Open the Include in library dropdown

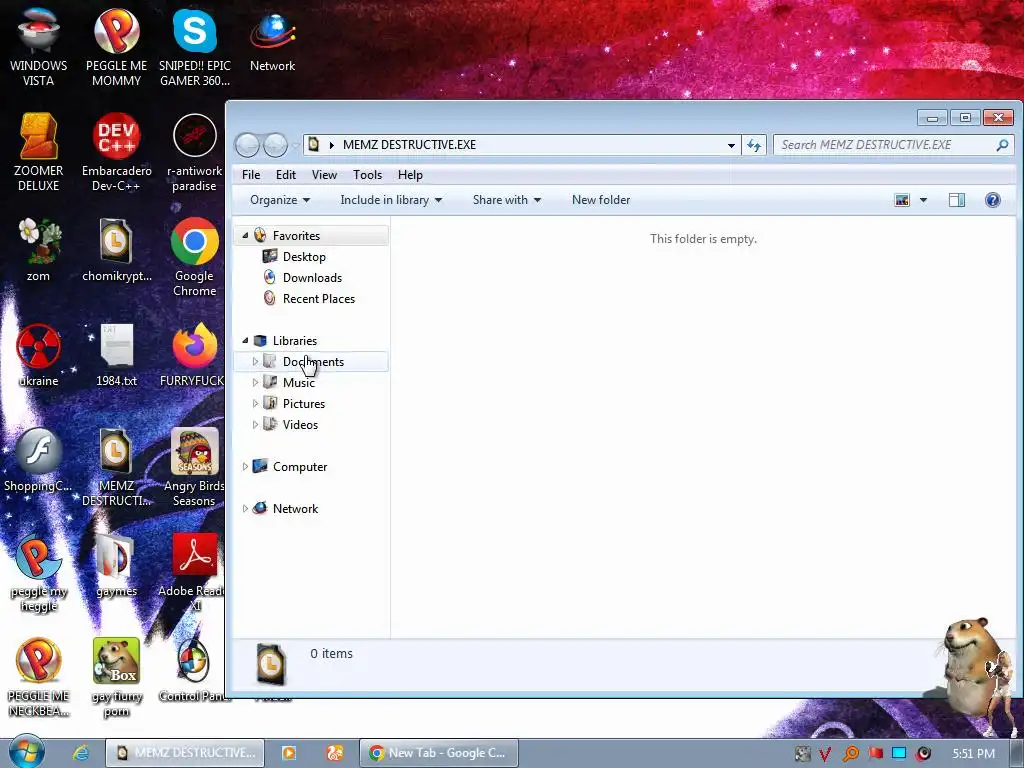point(391,200)
